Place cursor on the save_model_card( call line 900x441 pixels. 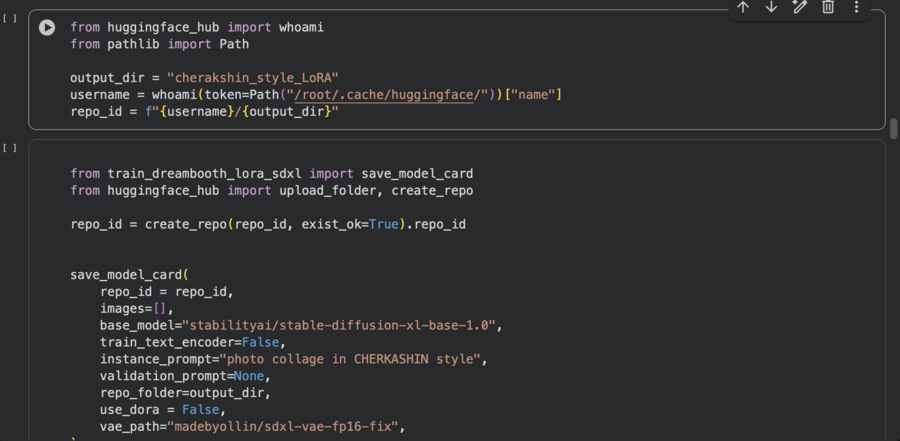point(129,275)
